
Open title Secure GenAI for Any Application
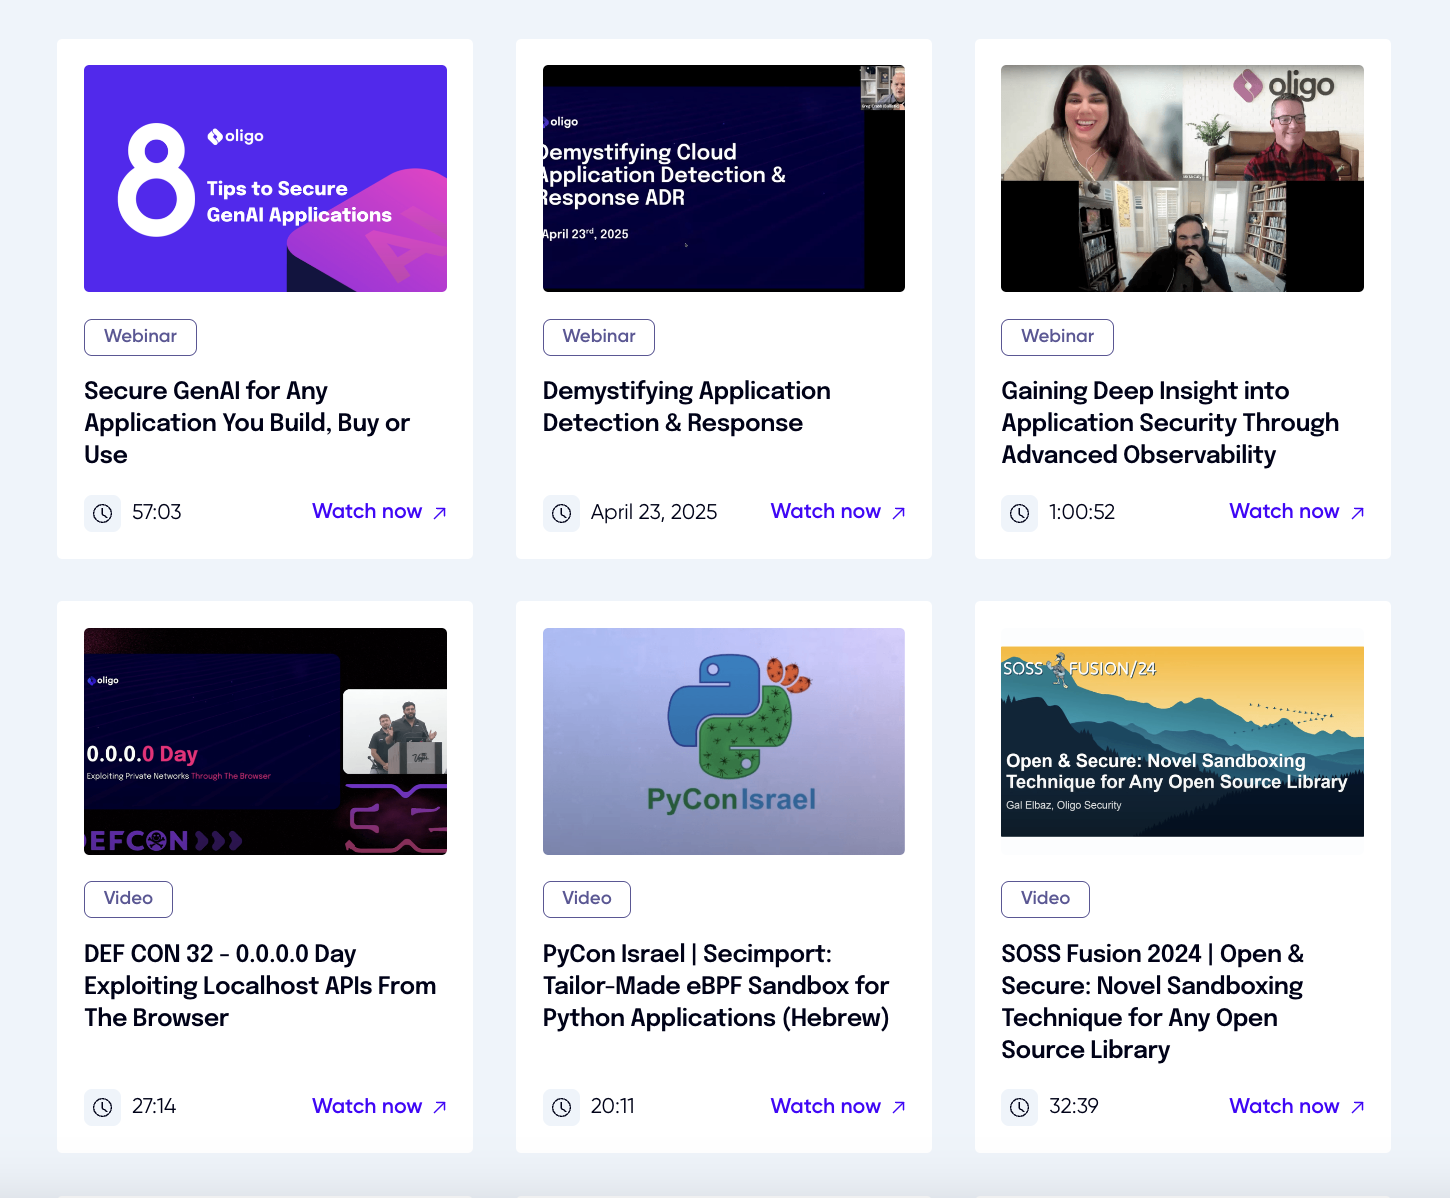(x=247, y=423)
